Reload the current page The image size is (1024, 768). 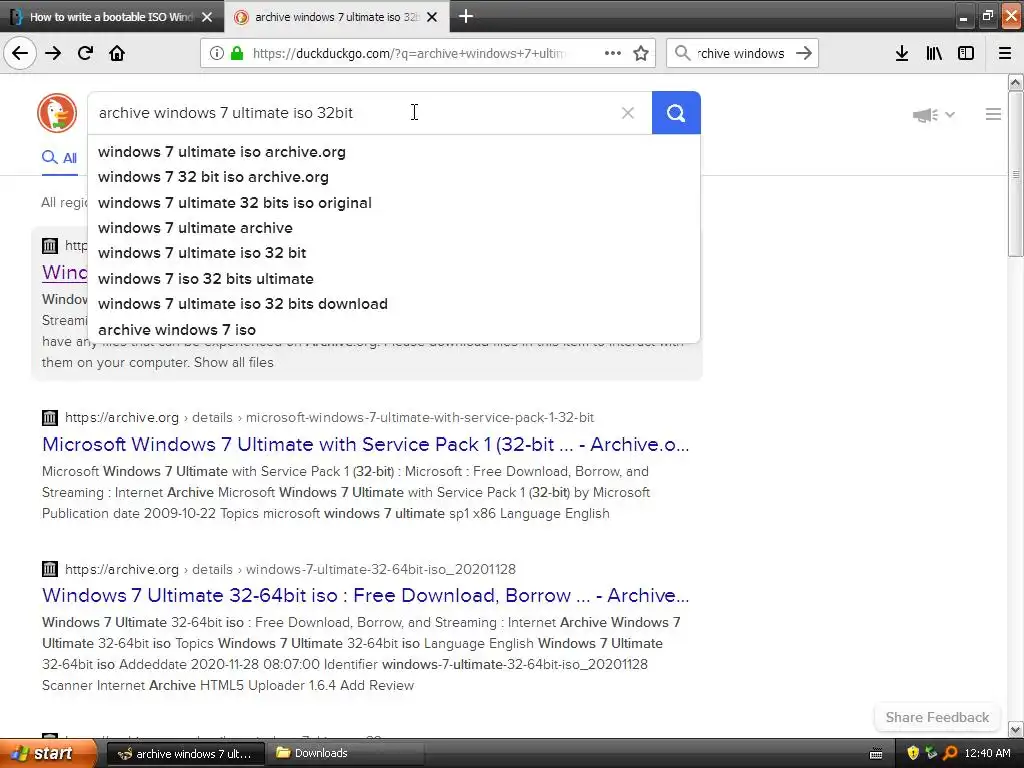click(x=85, y=53)
